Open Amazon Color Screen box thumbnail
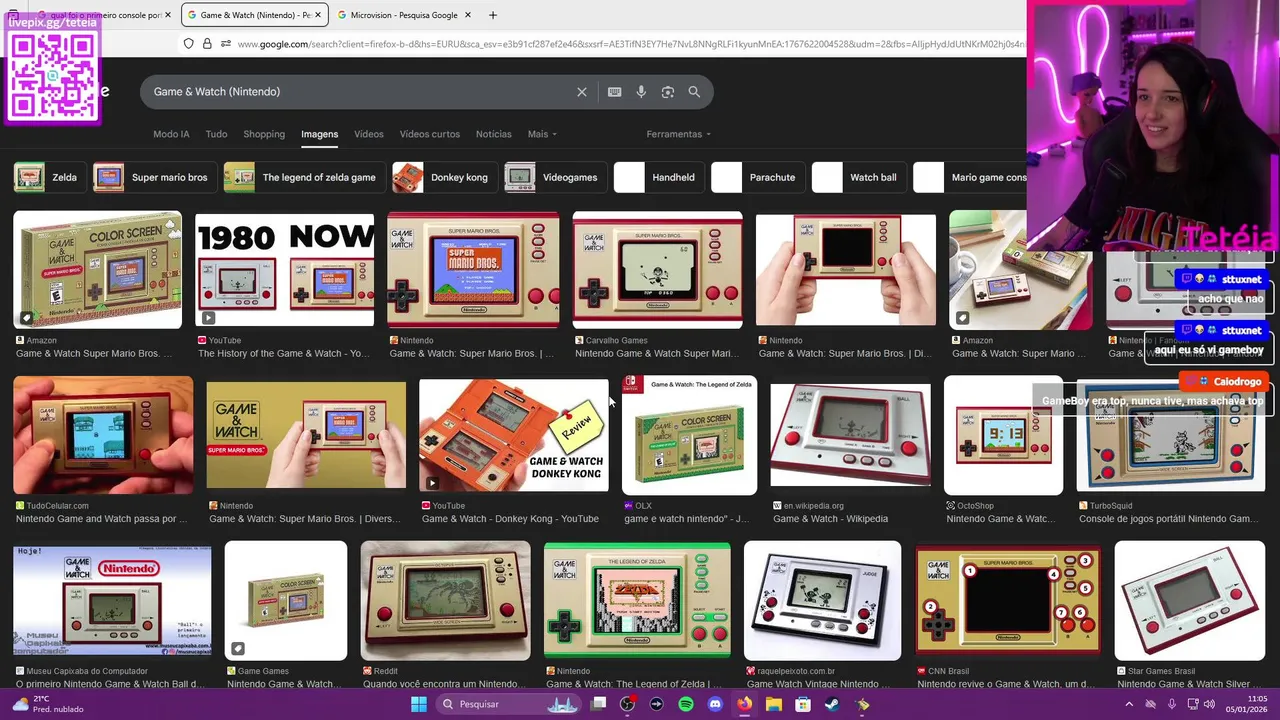 97,270
